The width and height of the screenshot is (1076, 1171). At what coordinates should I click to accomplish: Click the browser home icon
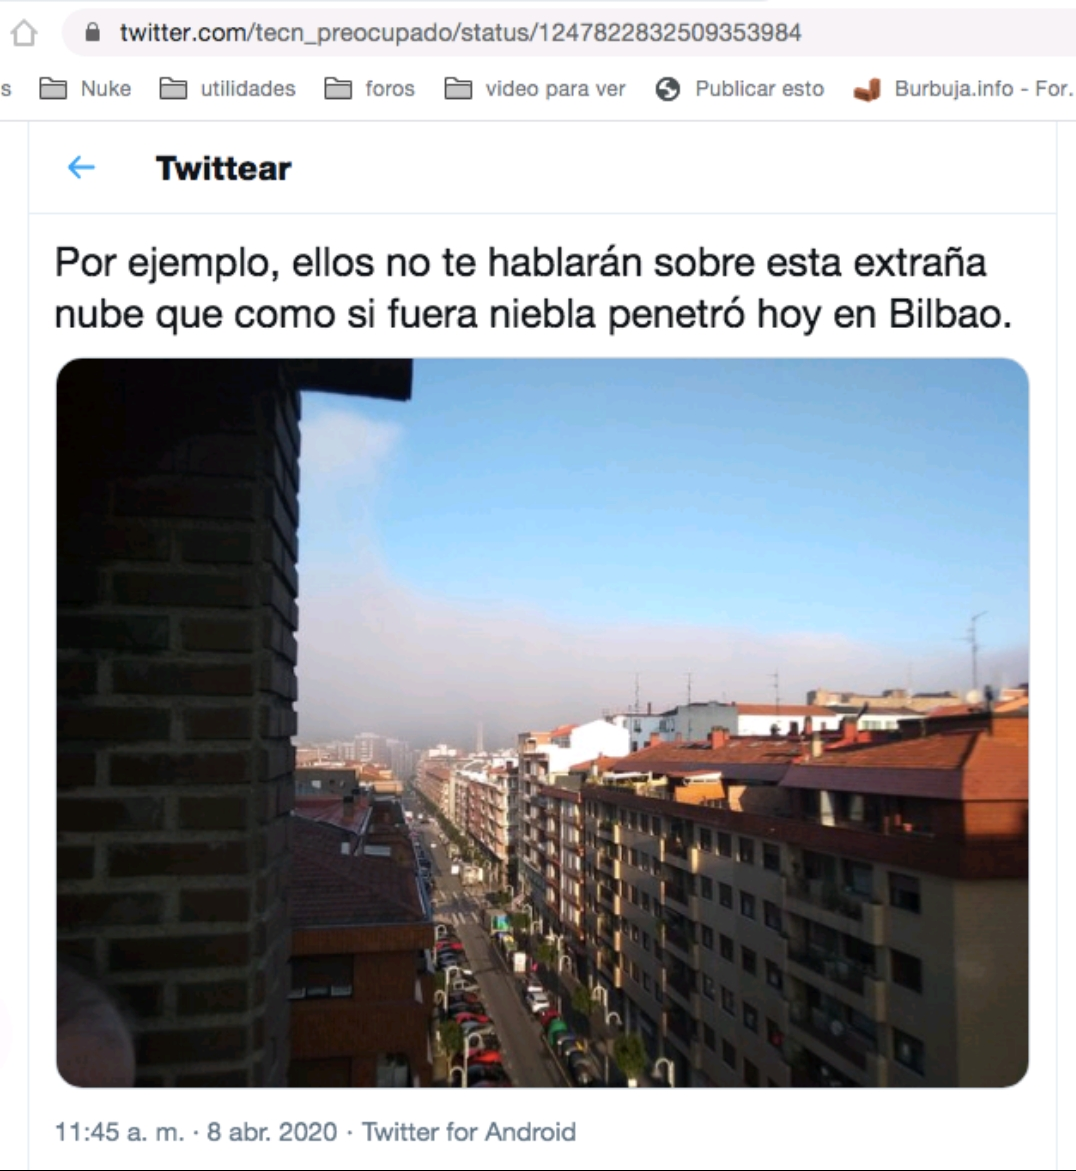(x=24, y=33)
